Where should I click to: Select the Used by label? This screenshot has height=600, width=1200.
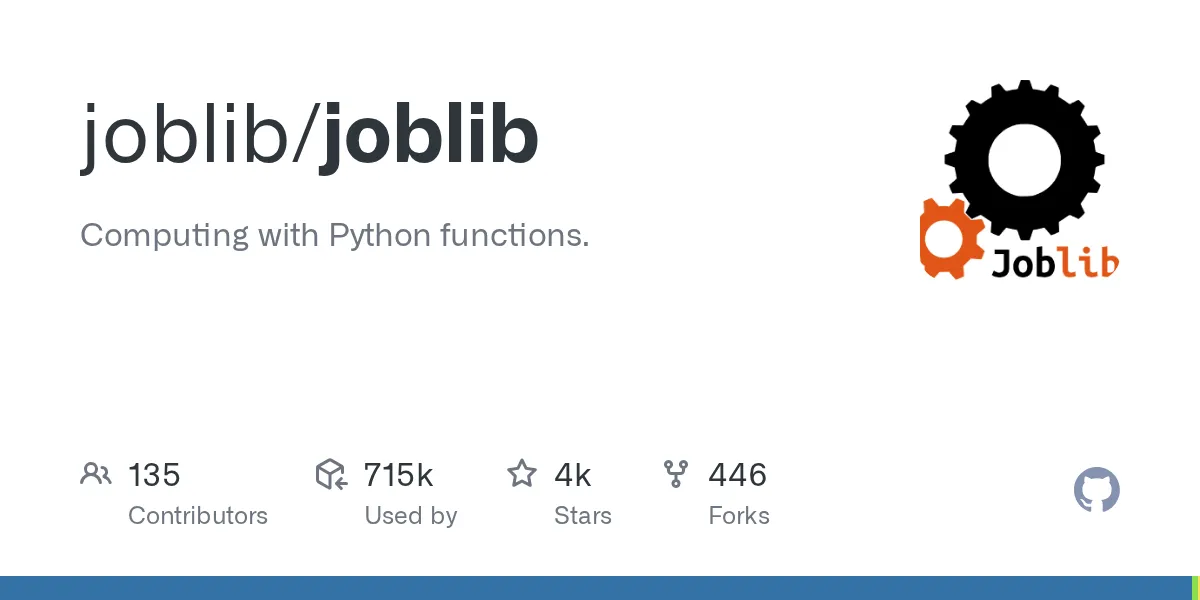tap(410, 516)
